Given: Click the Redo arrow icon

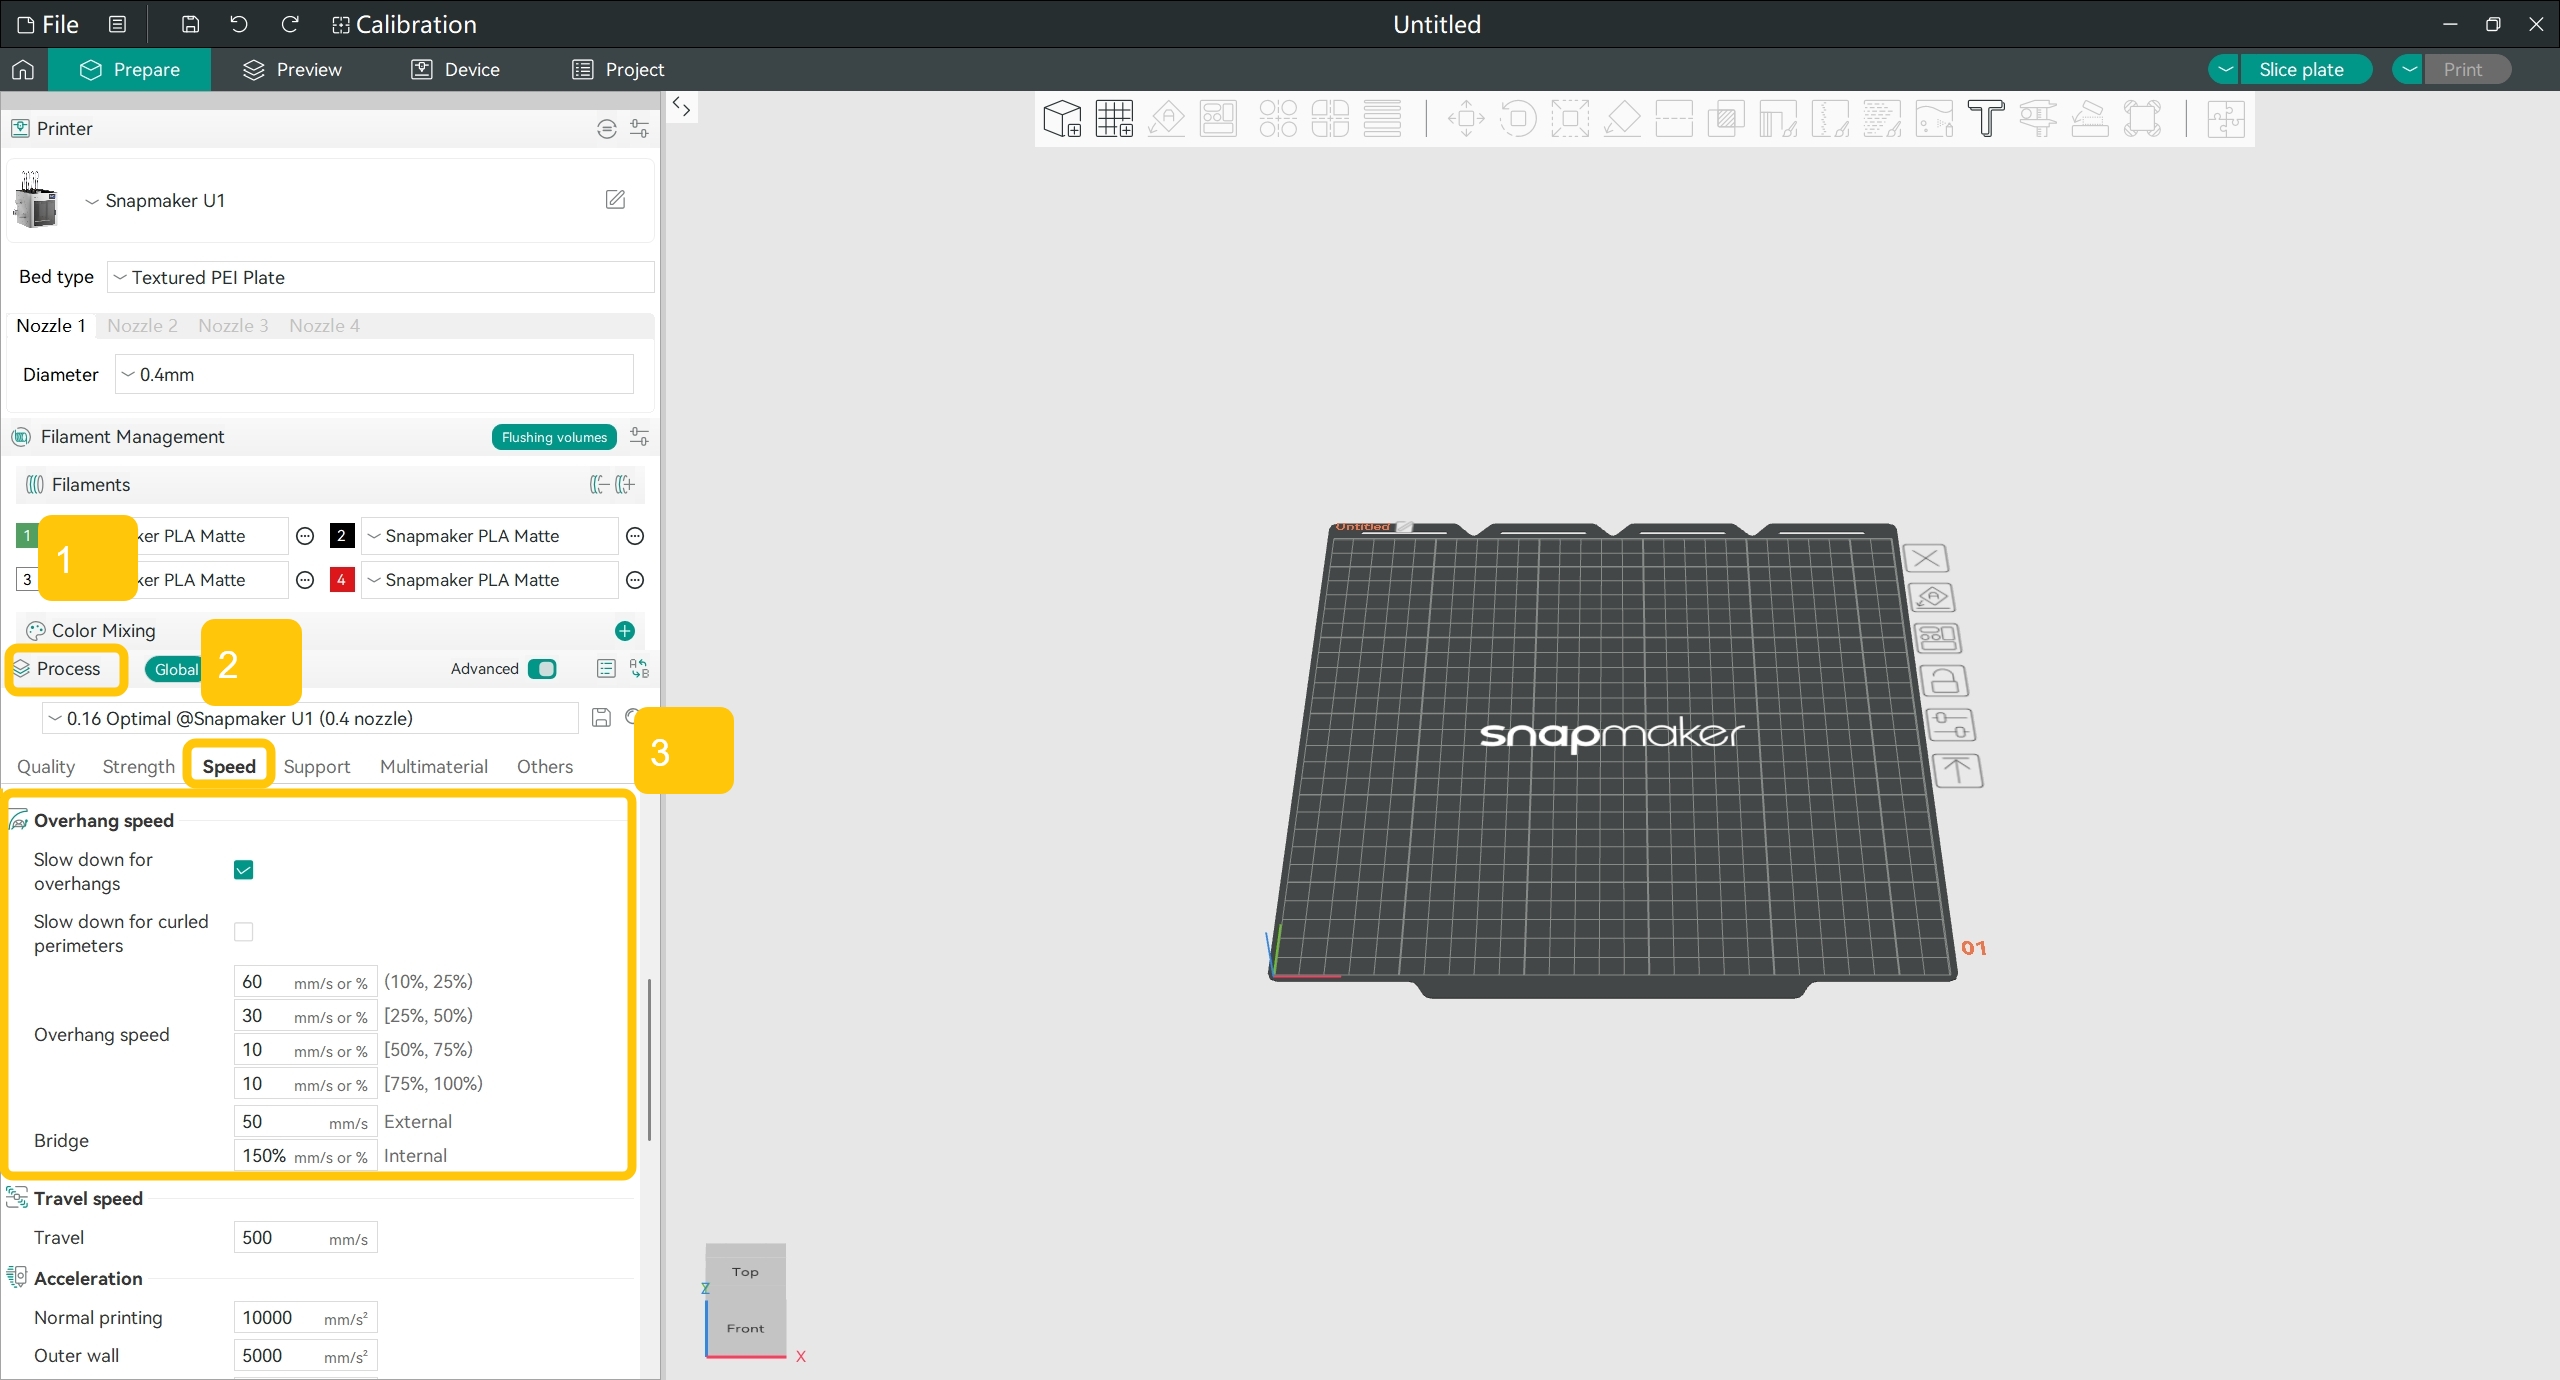Looking at the screenshot, I should tap(290, 24).
